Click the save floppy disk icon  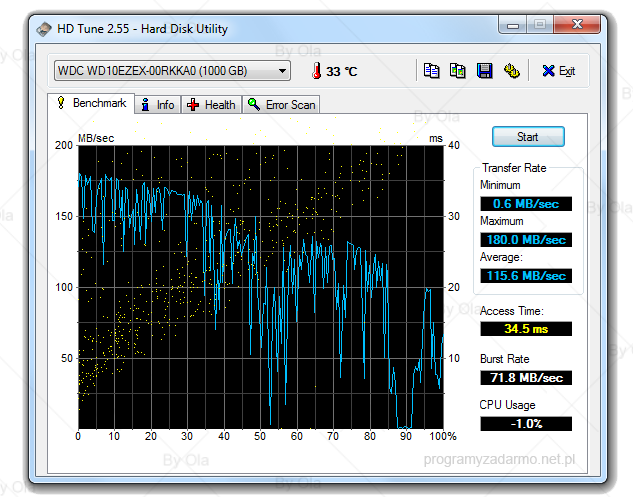click(484, 71)
